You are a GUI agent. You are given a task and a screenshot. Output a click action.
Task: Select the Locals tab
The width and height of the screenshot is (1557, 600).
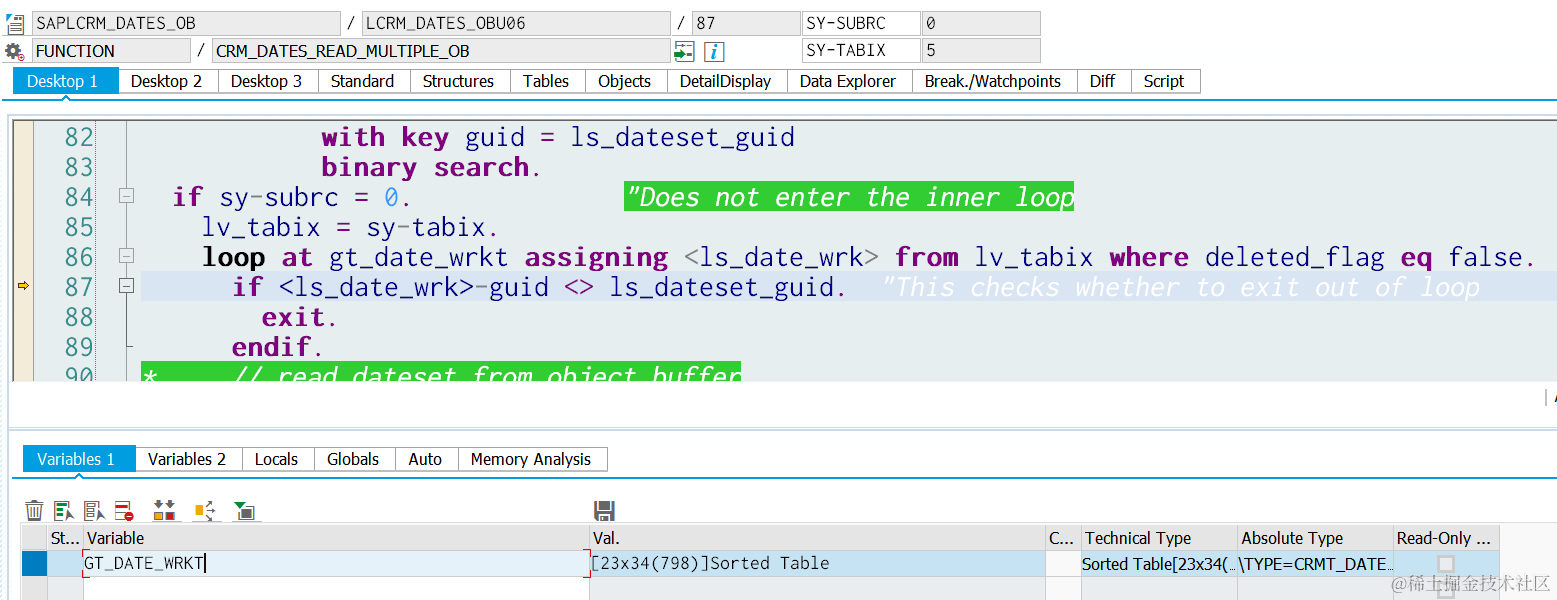[x=277, y=459]
